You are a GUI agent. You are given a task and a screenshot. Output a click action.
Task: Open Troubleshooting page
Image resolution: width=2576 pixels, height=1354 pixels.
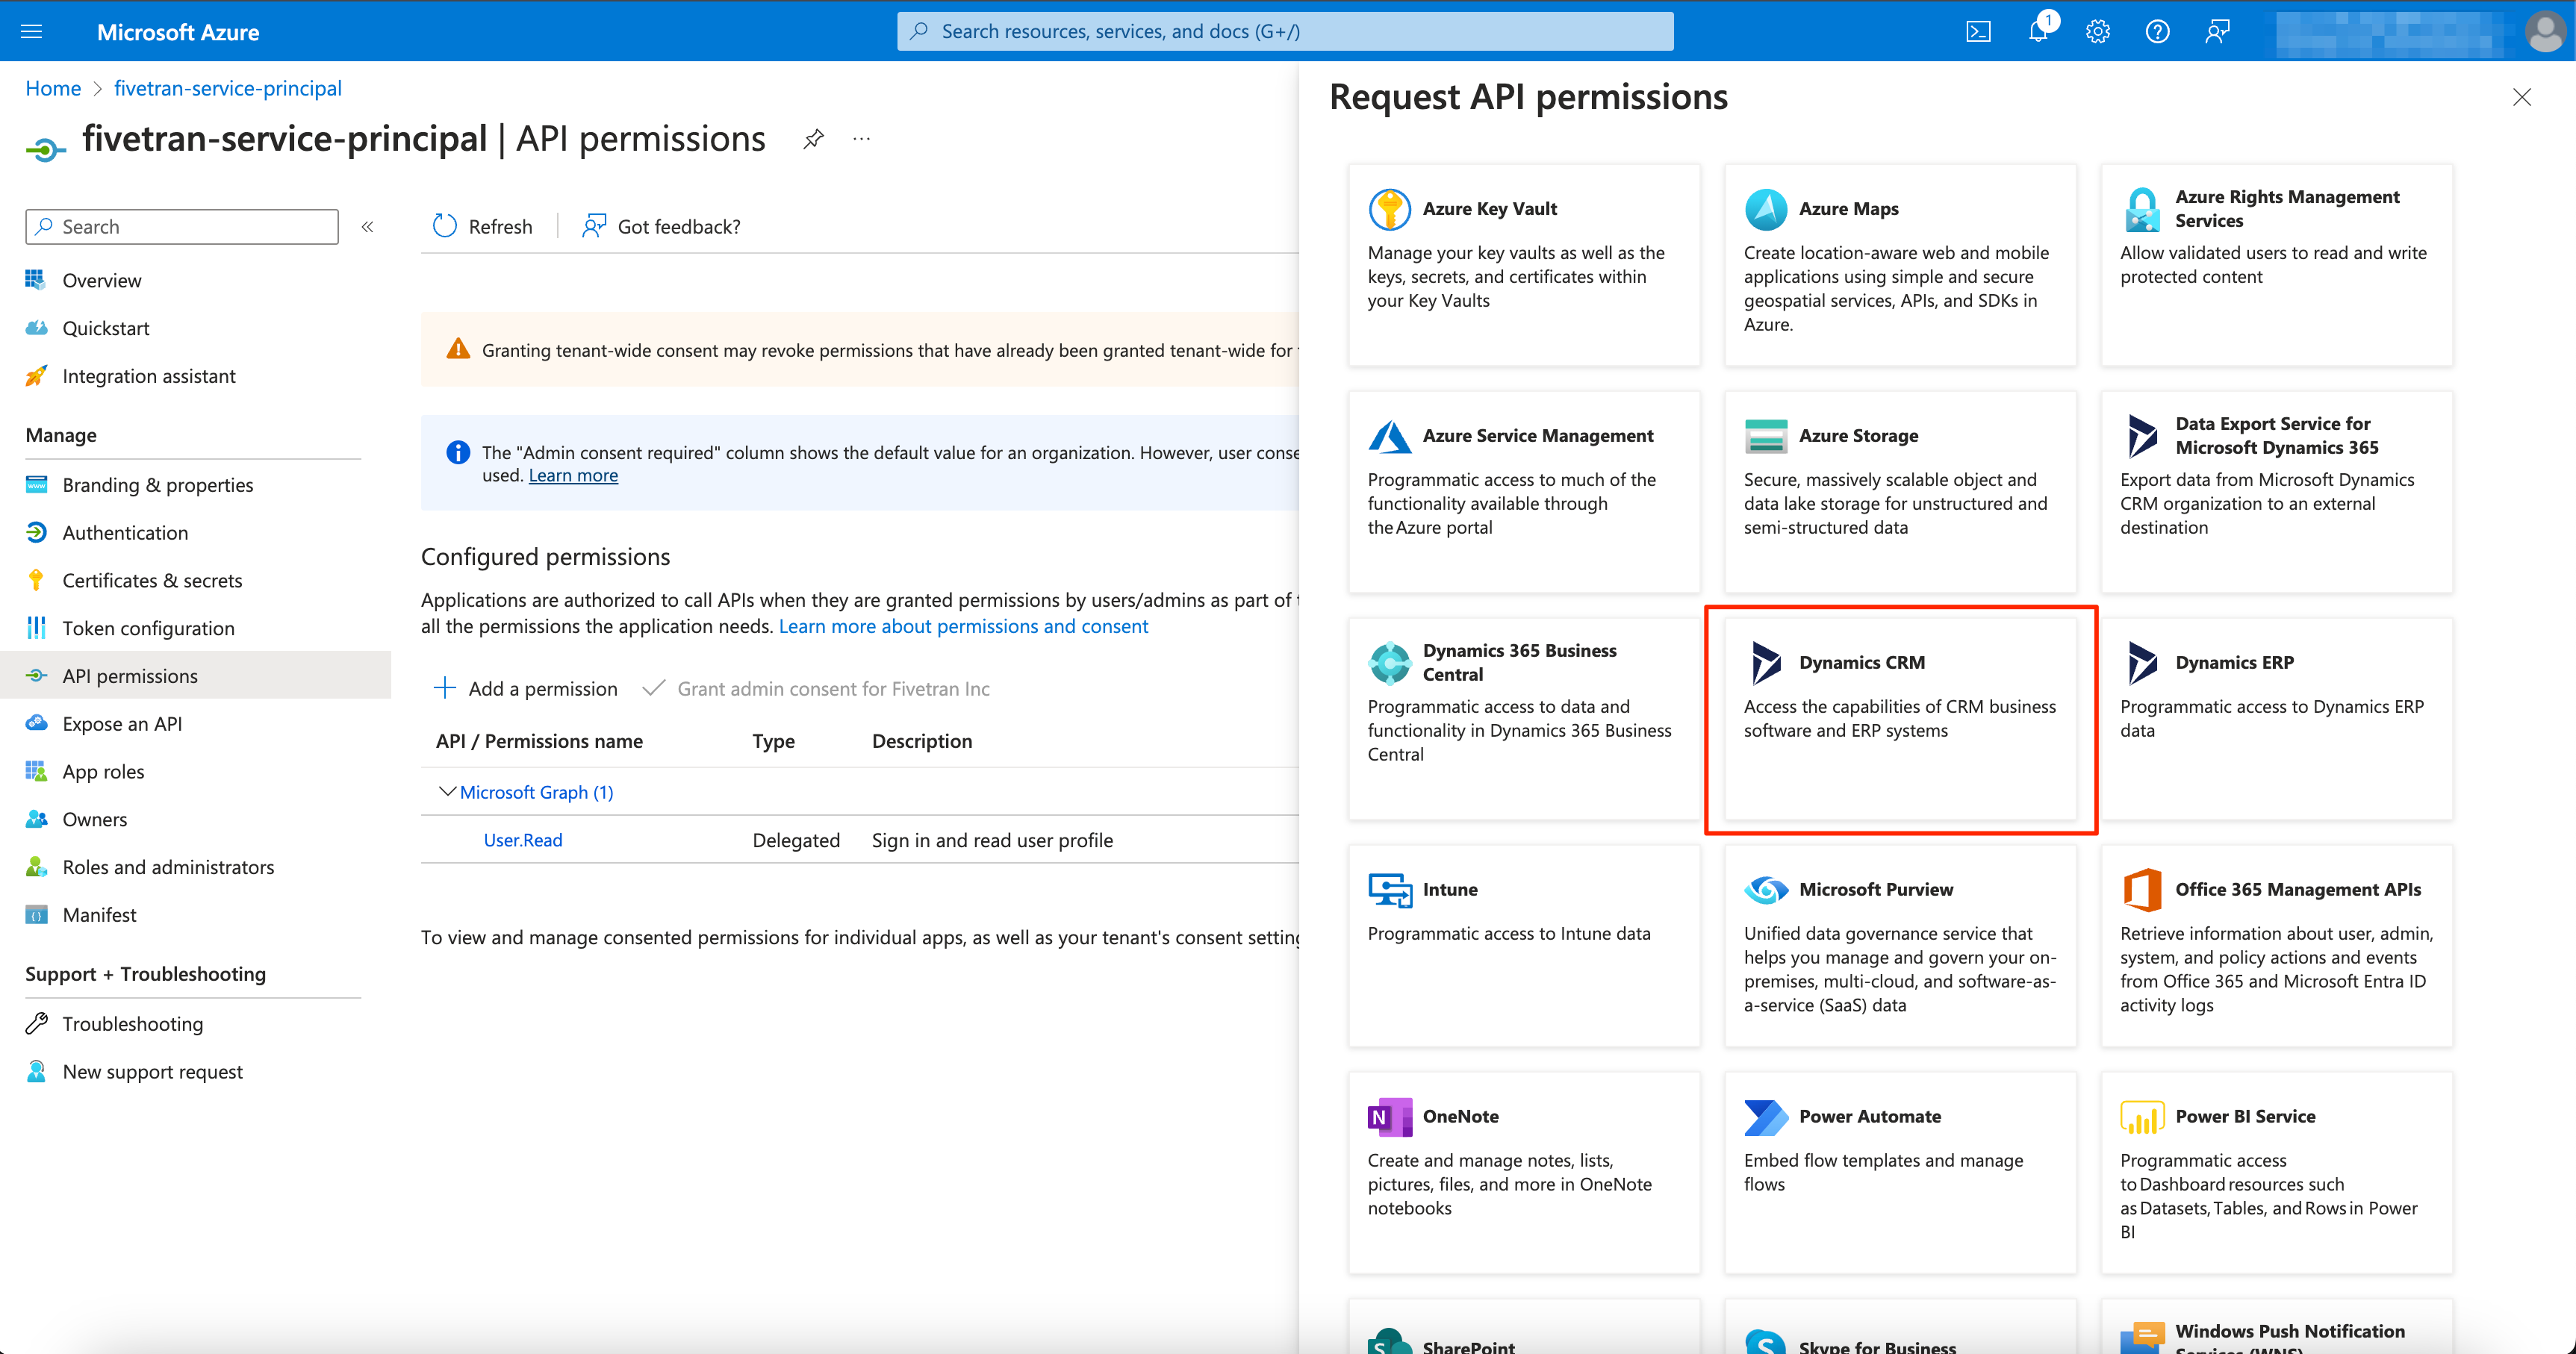pos(132,1024)
